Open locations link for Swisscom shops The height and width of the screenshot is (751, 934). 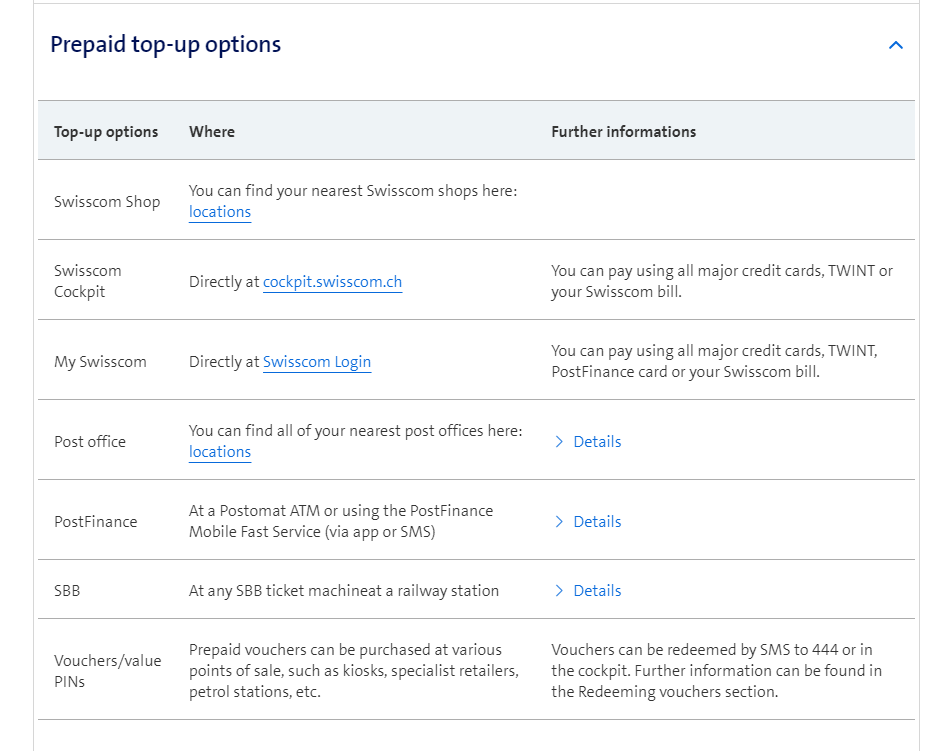(x=220, y=212)
